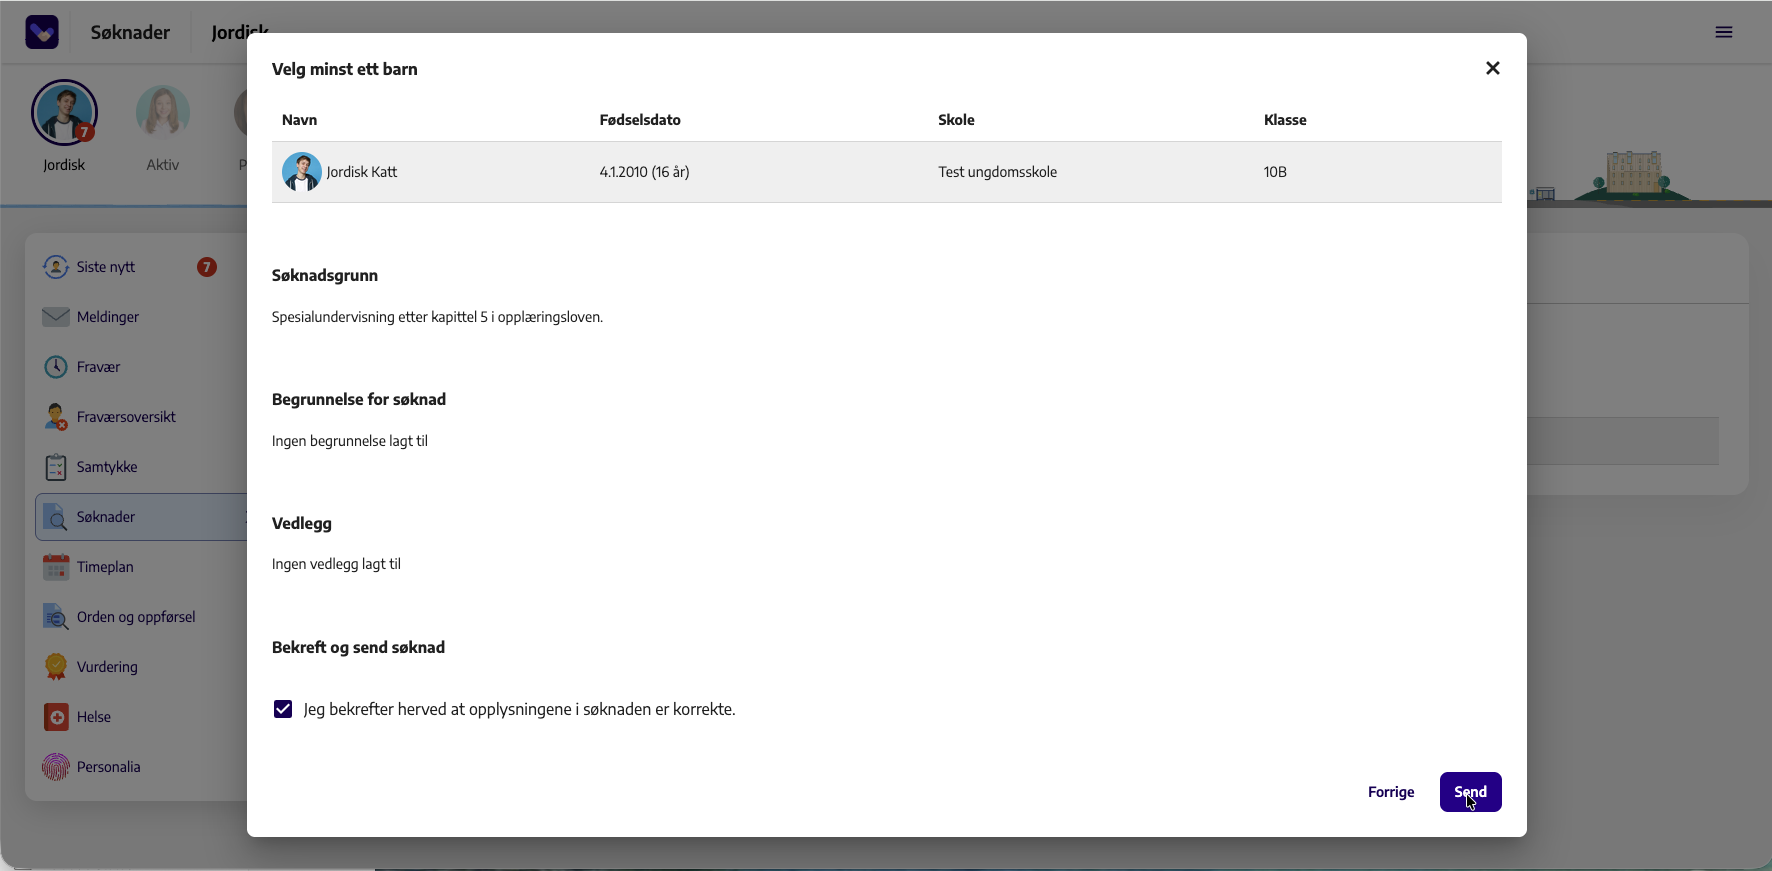Select Fravær menu label

[98, 367]
